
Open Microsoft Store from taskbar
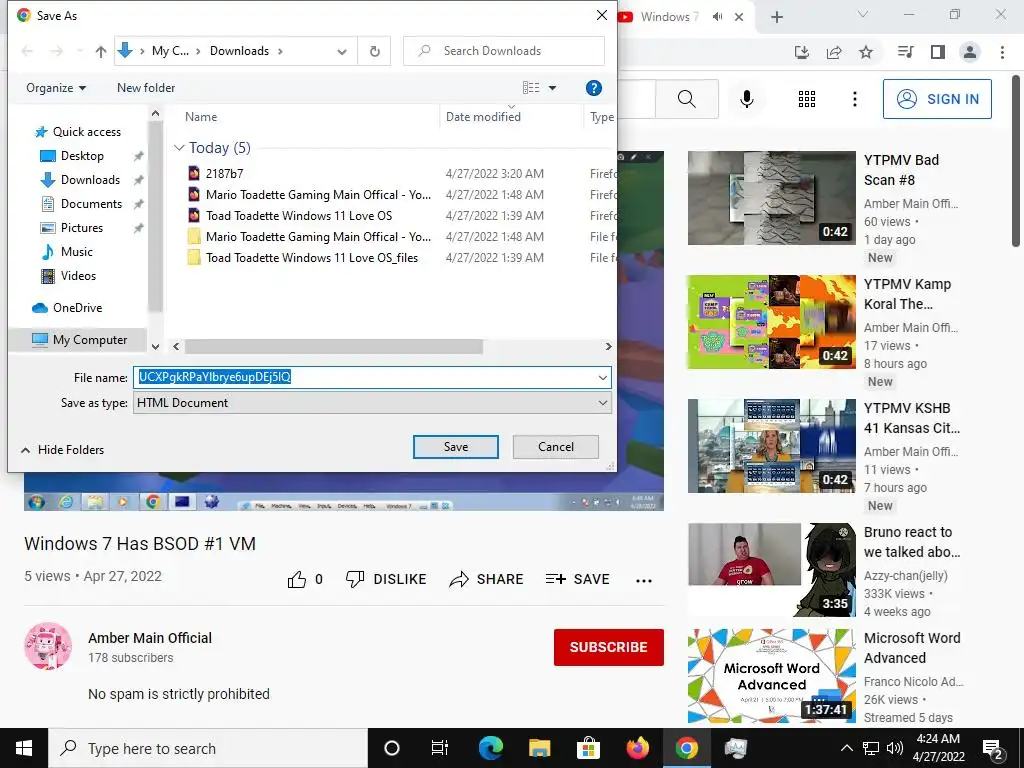[588, 748]
